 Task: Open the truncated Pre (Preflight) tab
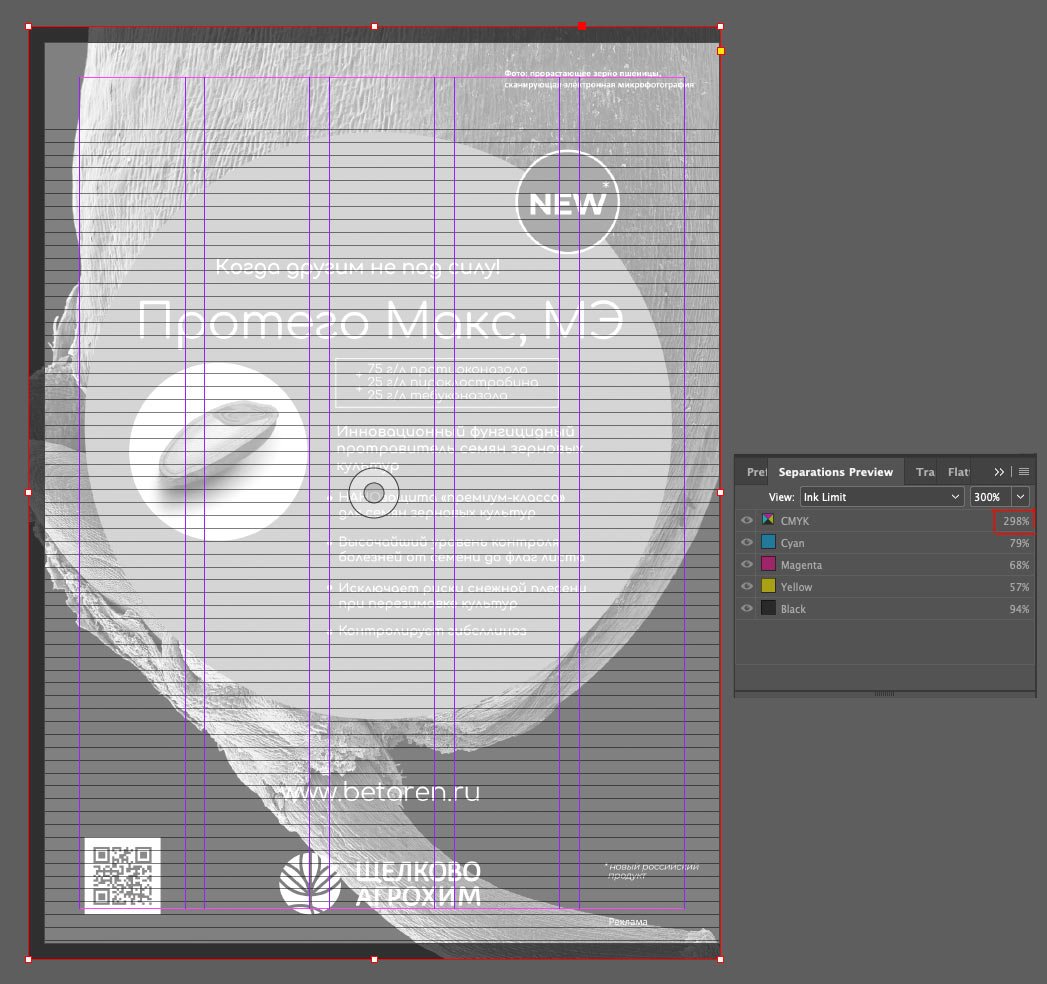coord(756,472)
